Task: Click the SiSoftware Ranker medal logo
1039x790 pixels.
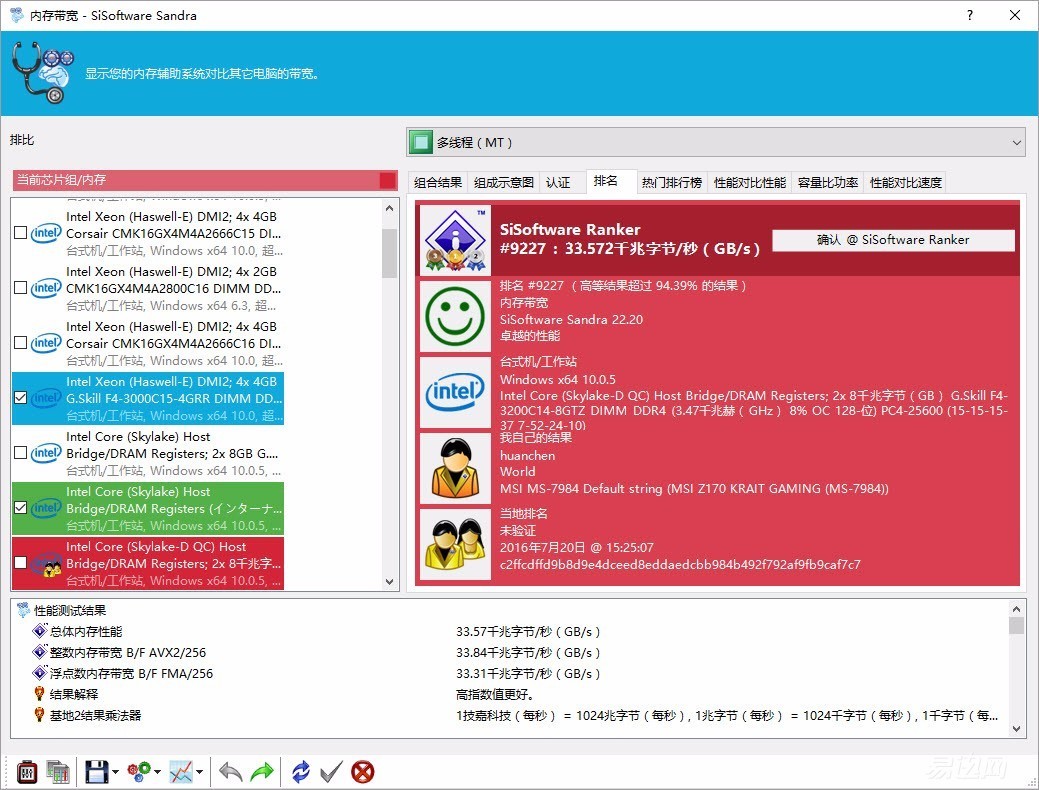Action: click(455, 240)
